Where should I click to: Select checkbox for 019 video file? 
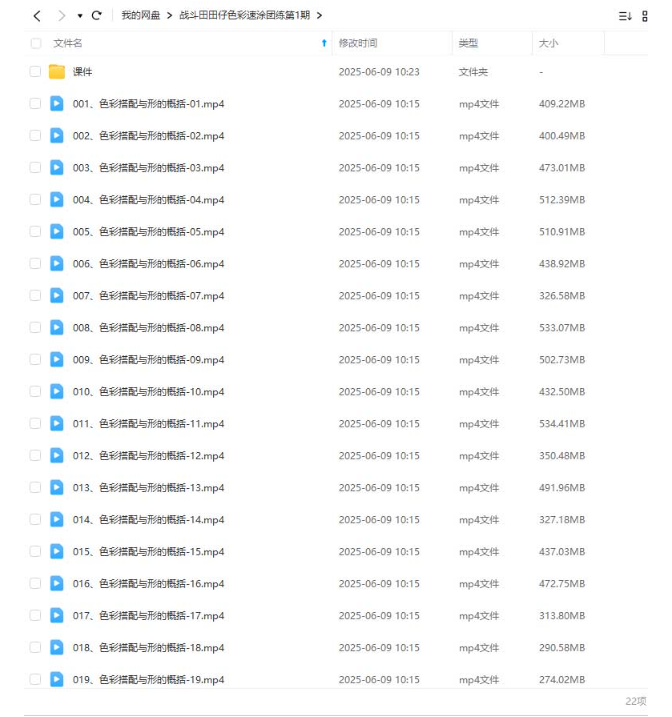point(35,680)
